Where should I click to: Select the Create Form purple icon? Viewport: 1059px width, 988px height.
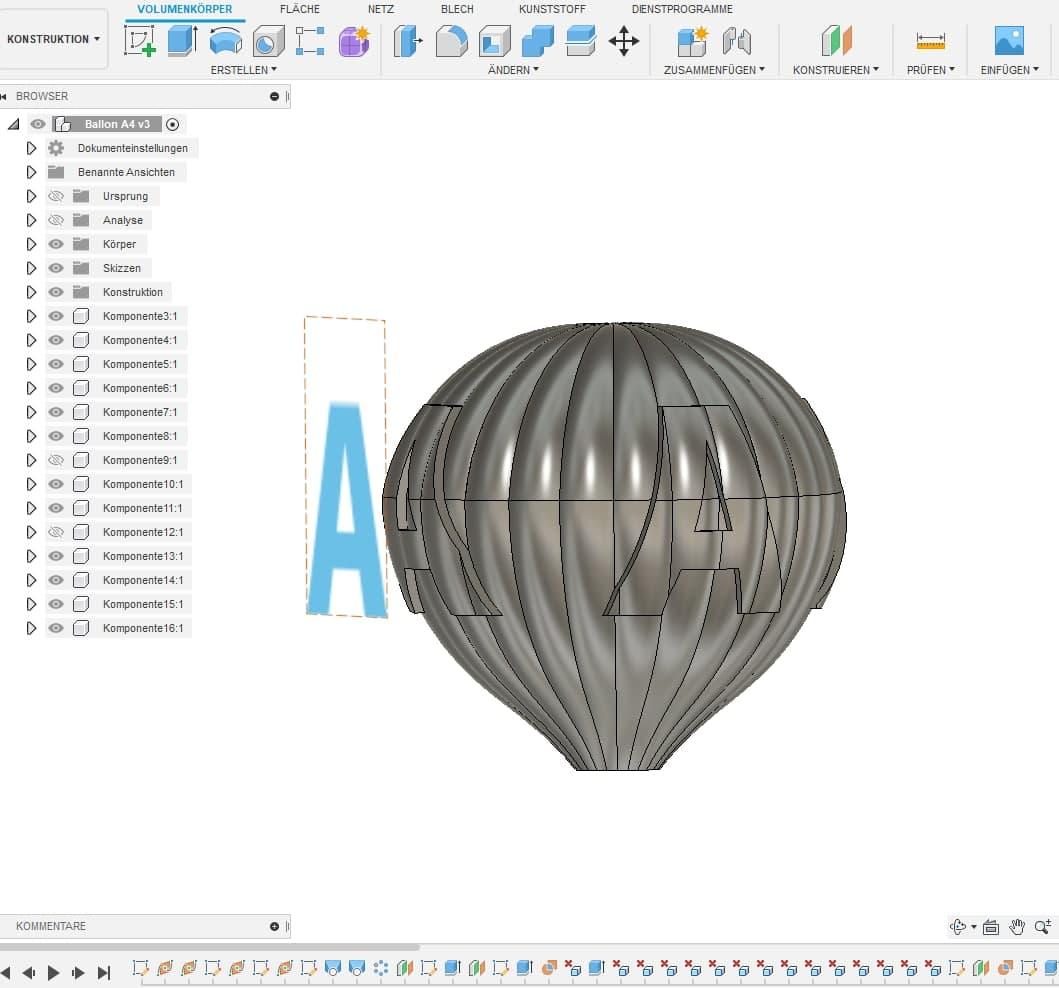(354, 41)
